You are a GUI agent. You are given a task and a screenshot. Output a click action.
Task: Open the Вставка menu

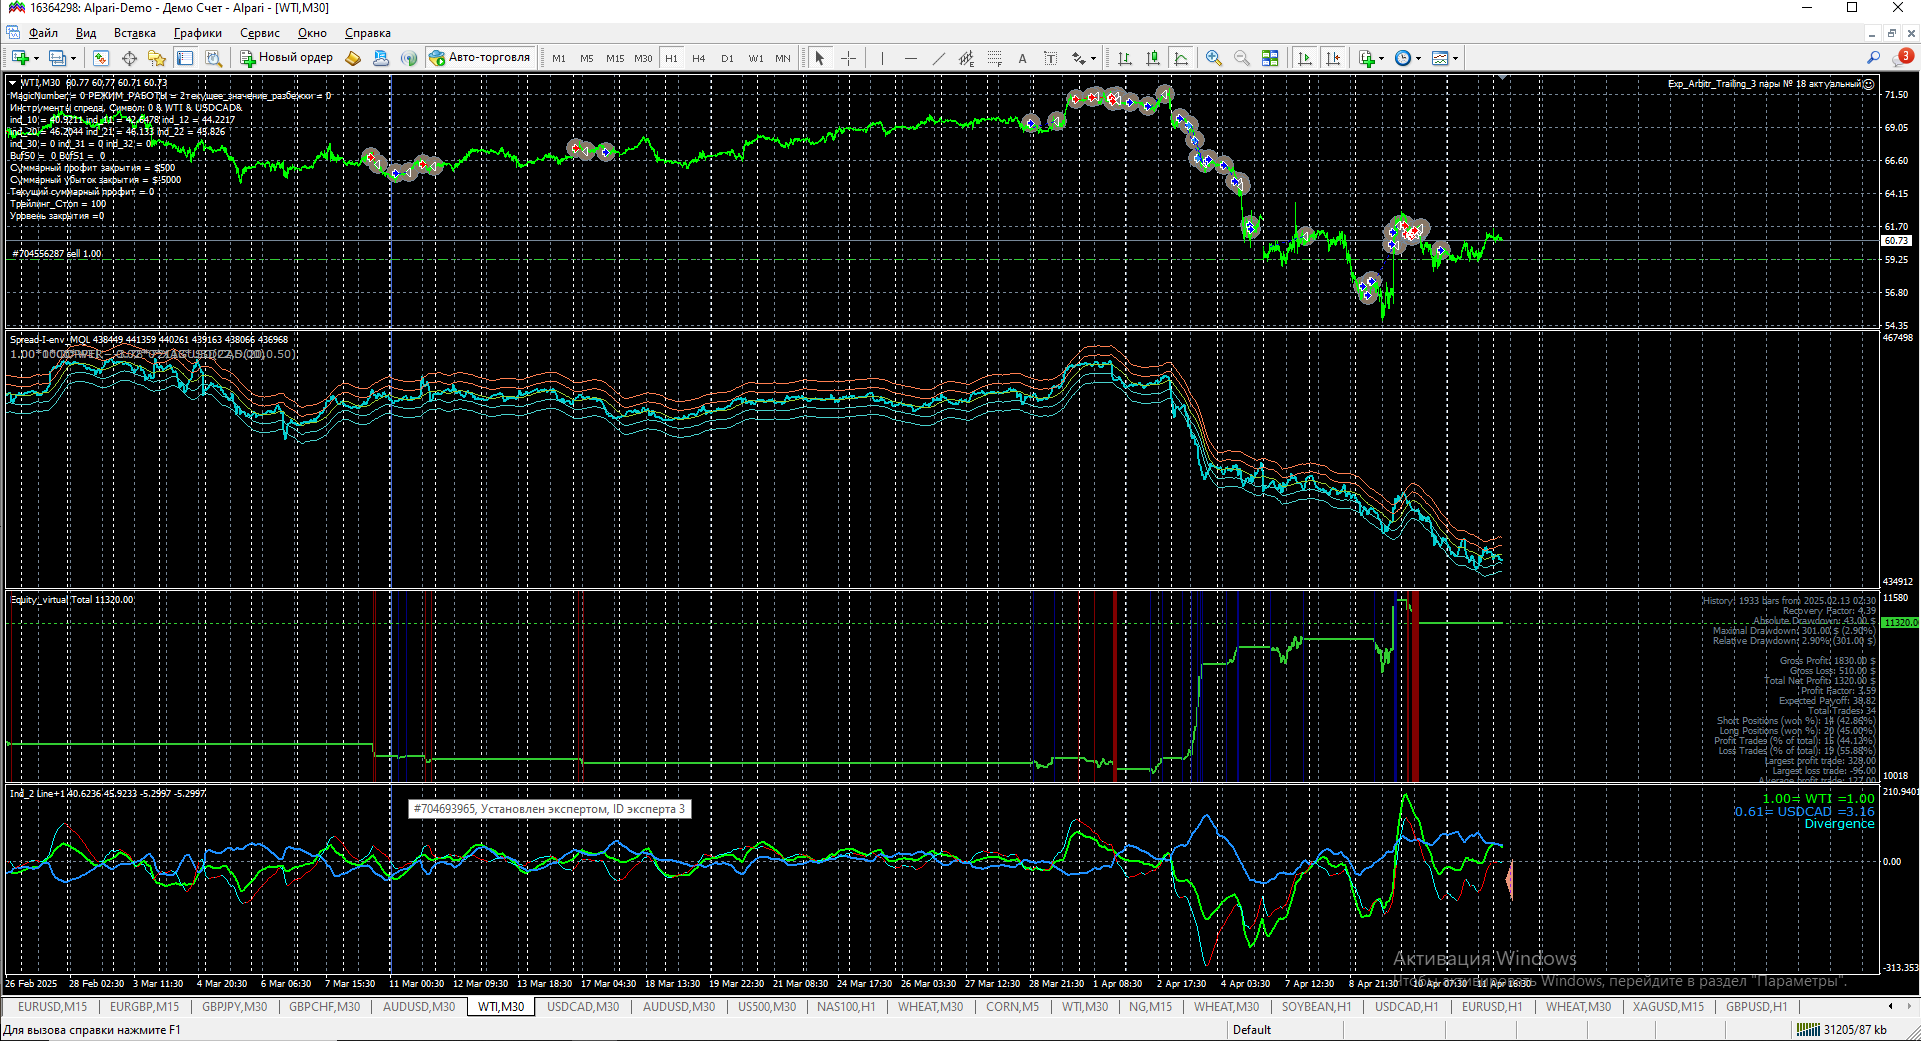click(x=135, y=33)
